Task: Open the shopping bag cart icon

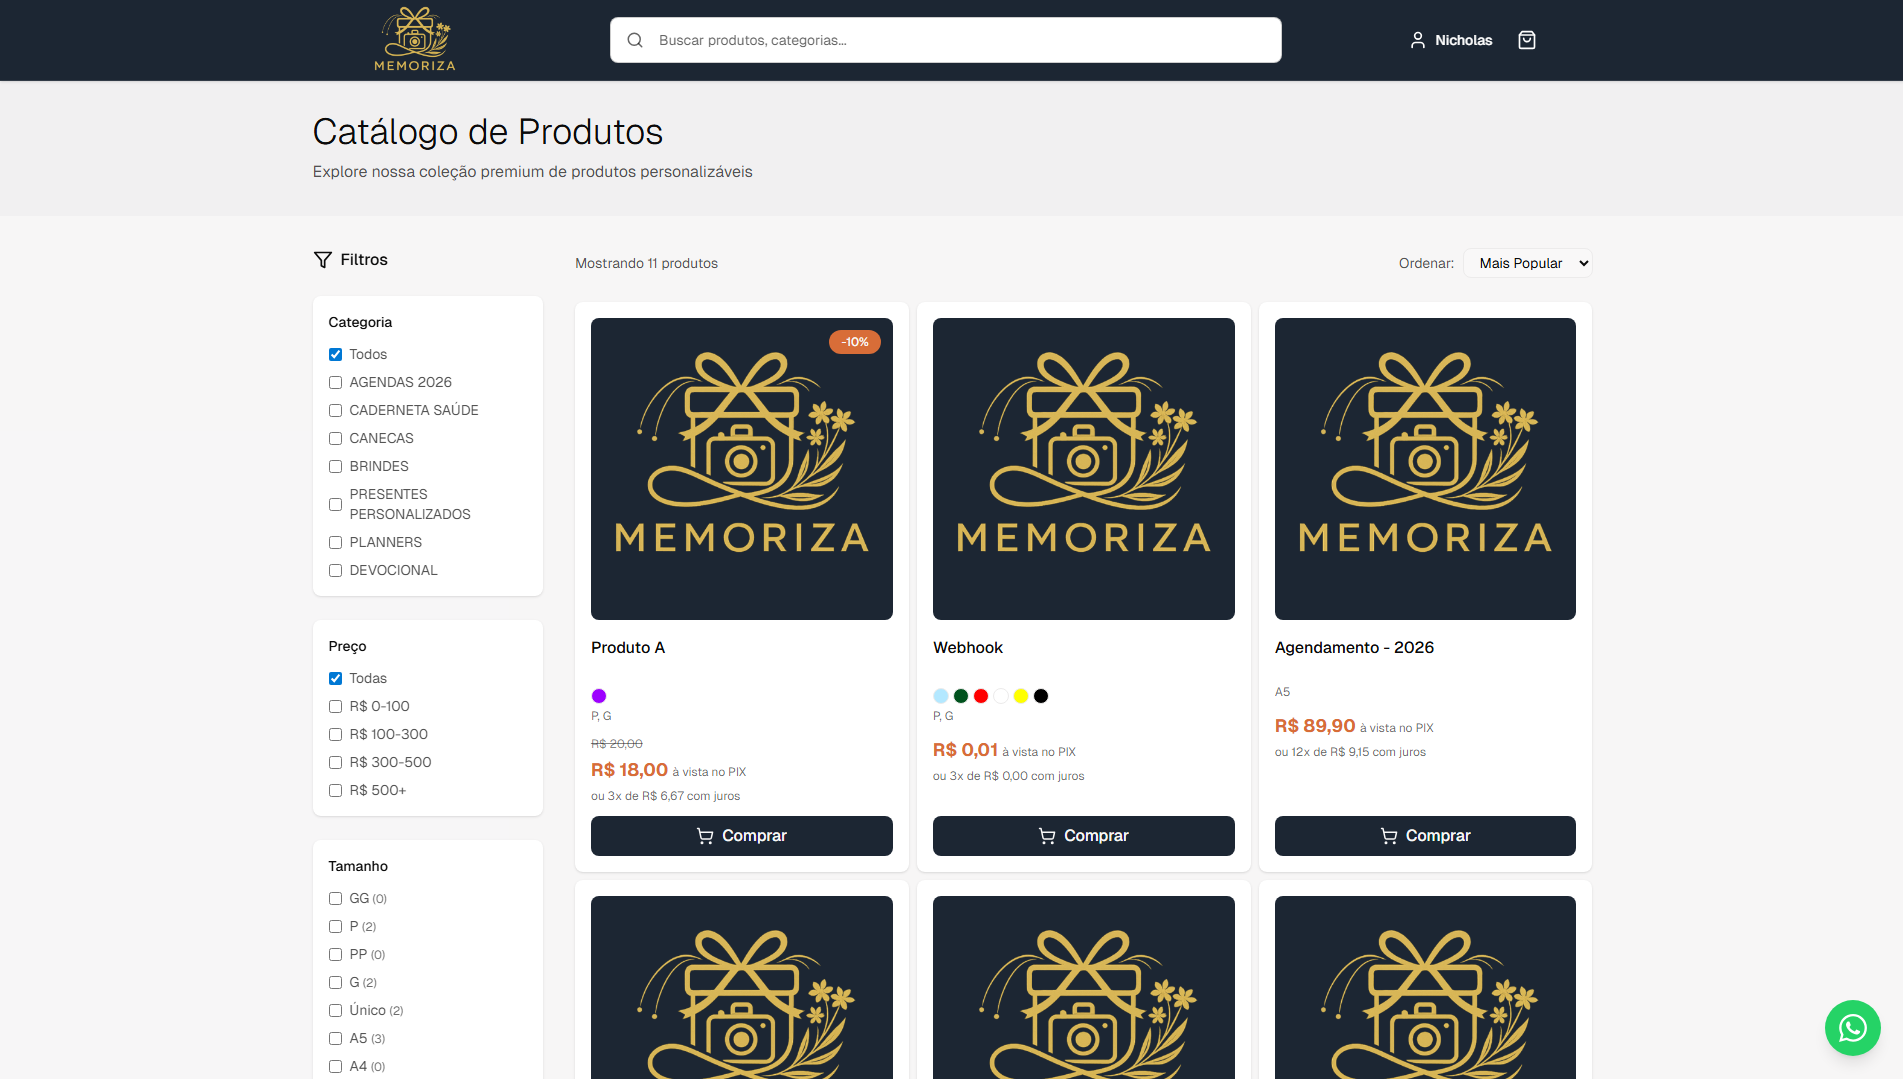Action: click(x=1527, y=40)
